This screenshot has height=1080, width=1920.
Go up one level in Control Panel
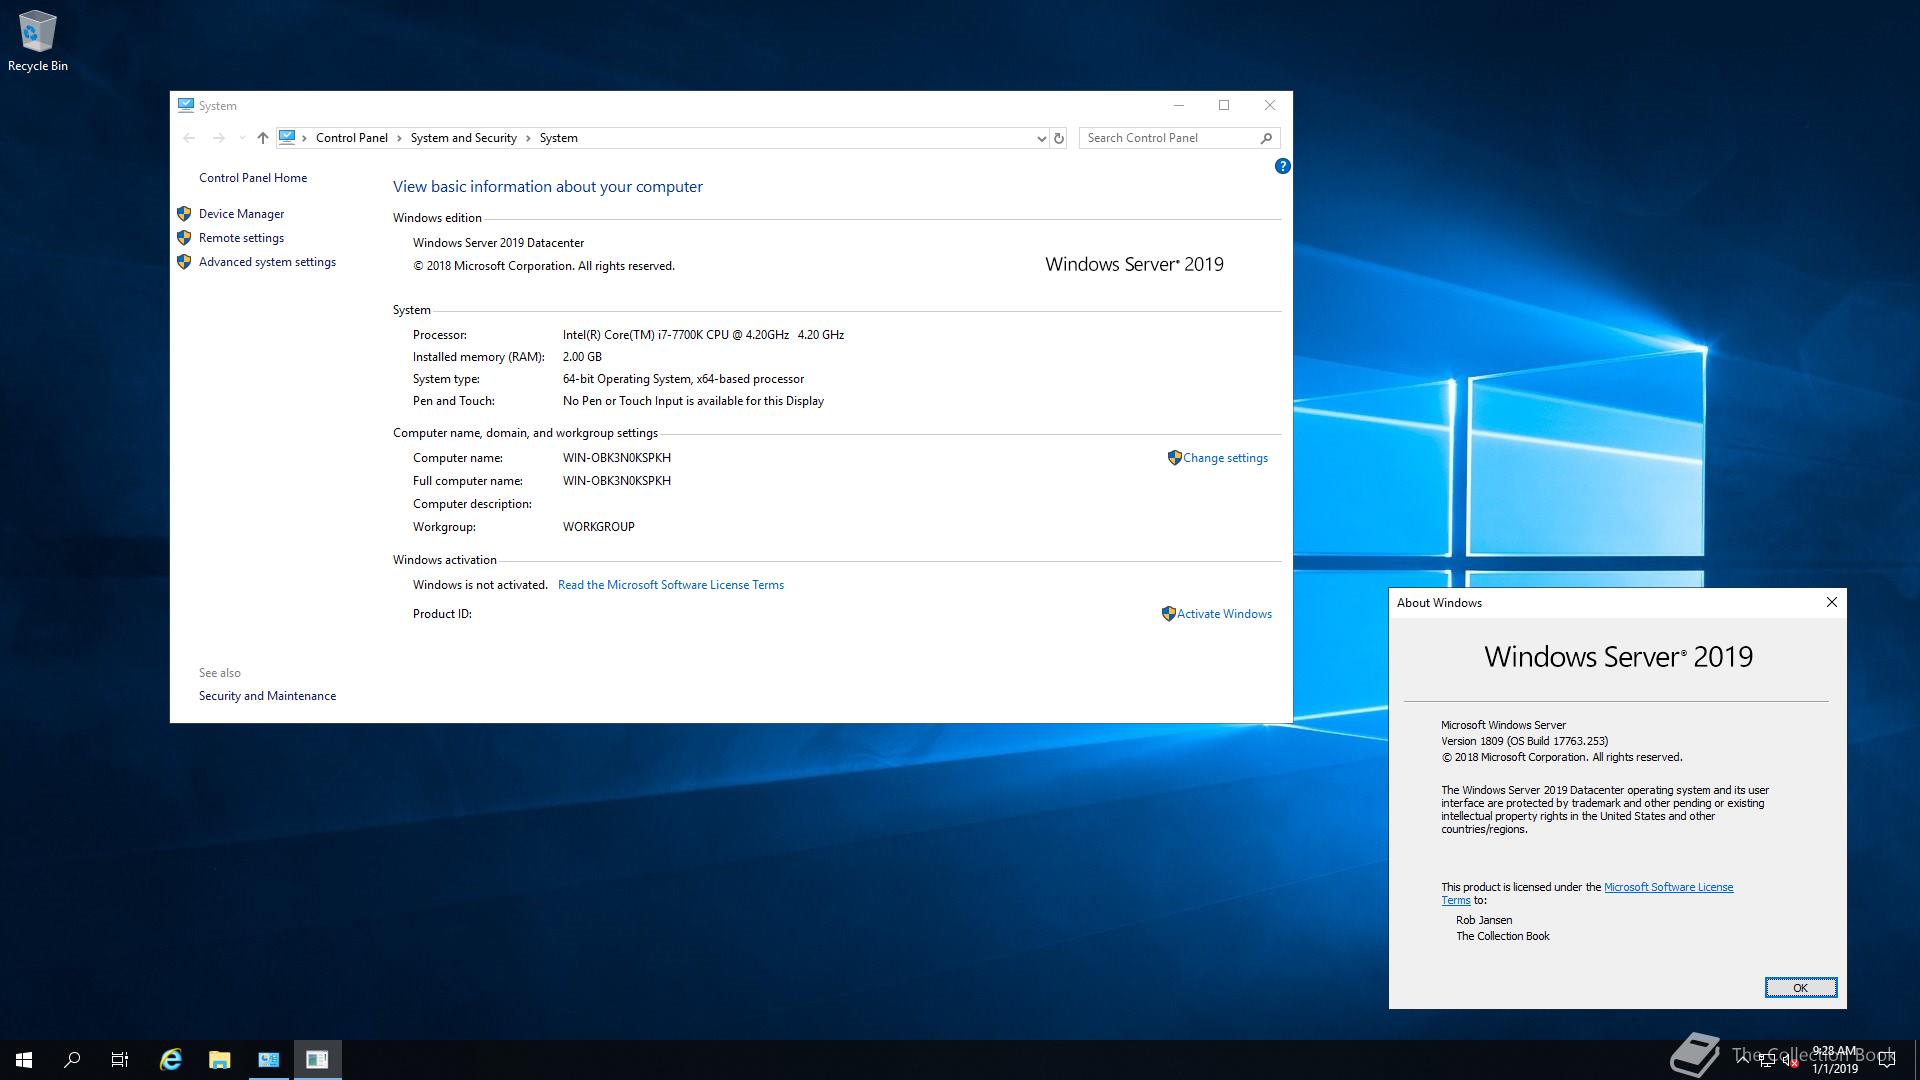click(x=262, y=138)
